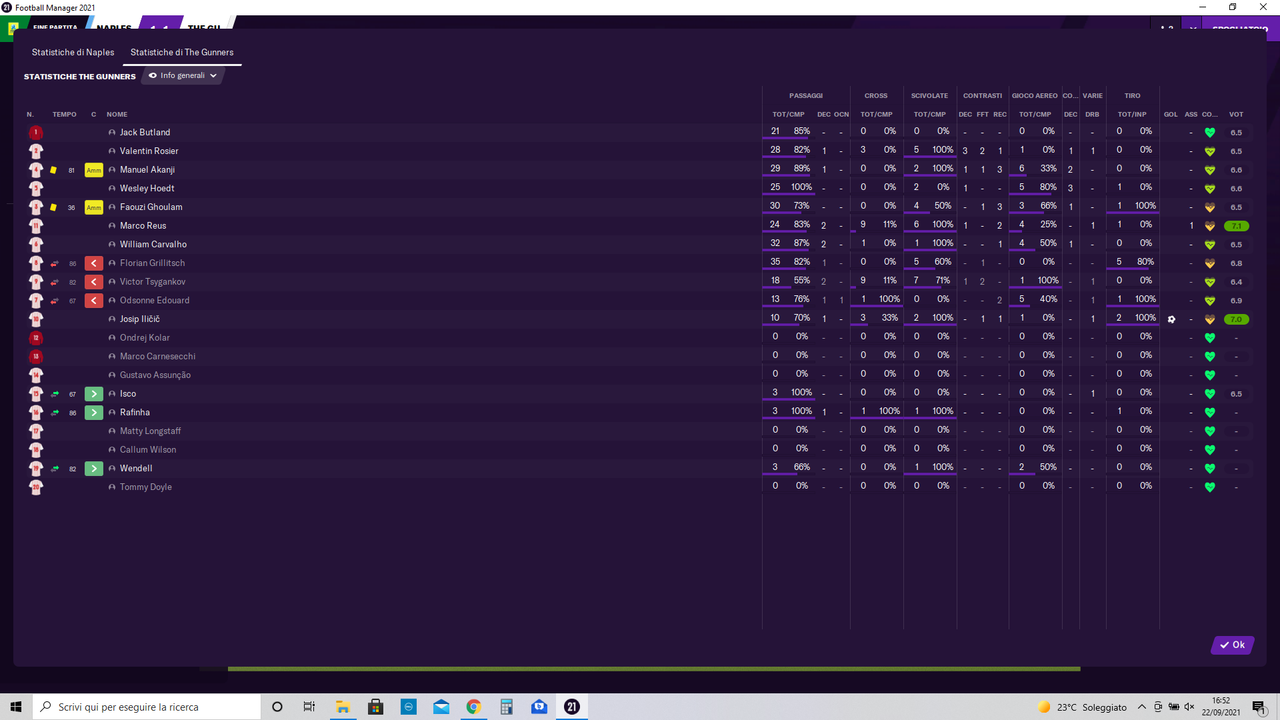Image resolution: width=1280 pixels, height=720 pixels.
Task: Click Josip Iličić's 7.0 rating badge
Action: click(x=1236, y=319)
